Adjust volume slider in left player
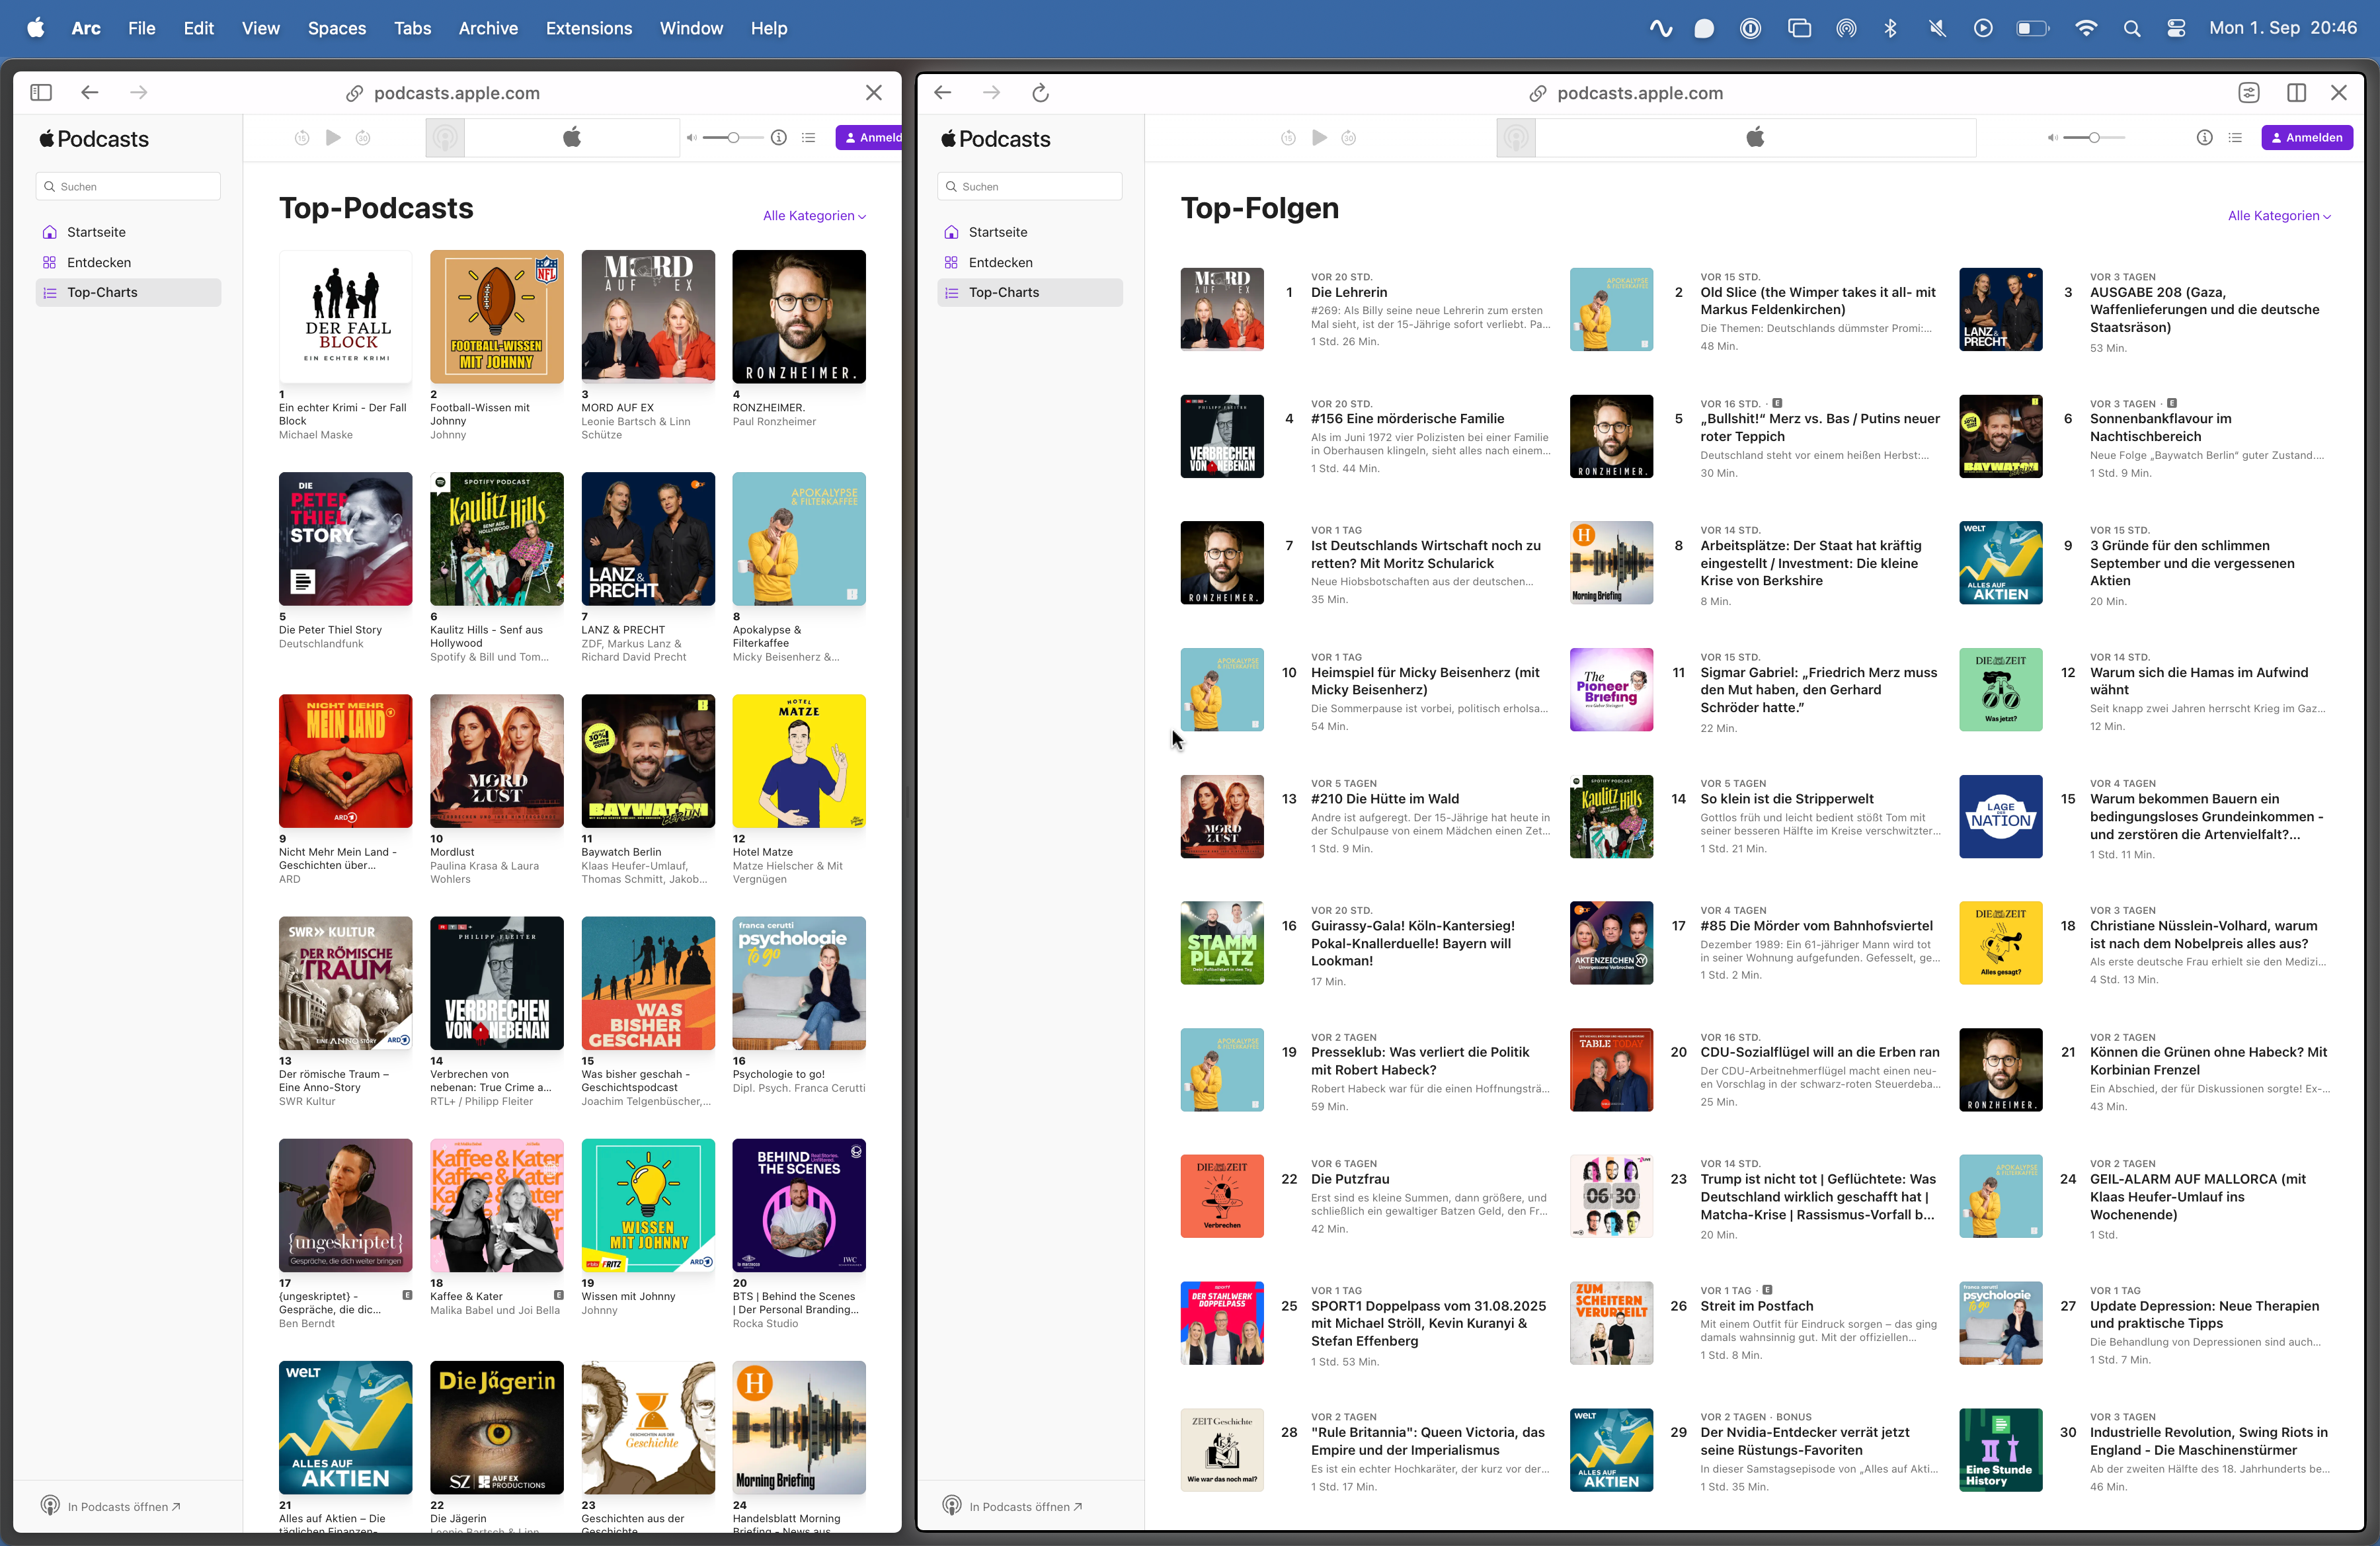 click(x=733, y=137)
